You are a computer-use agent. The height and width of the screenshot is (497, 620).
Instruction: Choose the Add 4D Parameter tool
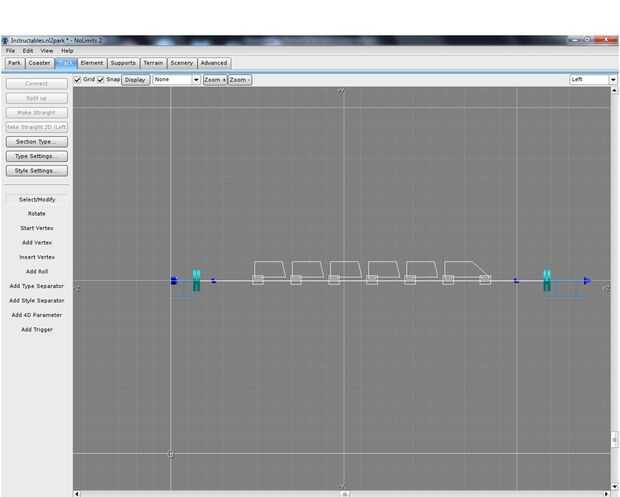(37, 315)
